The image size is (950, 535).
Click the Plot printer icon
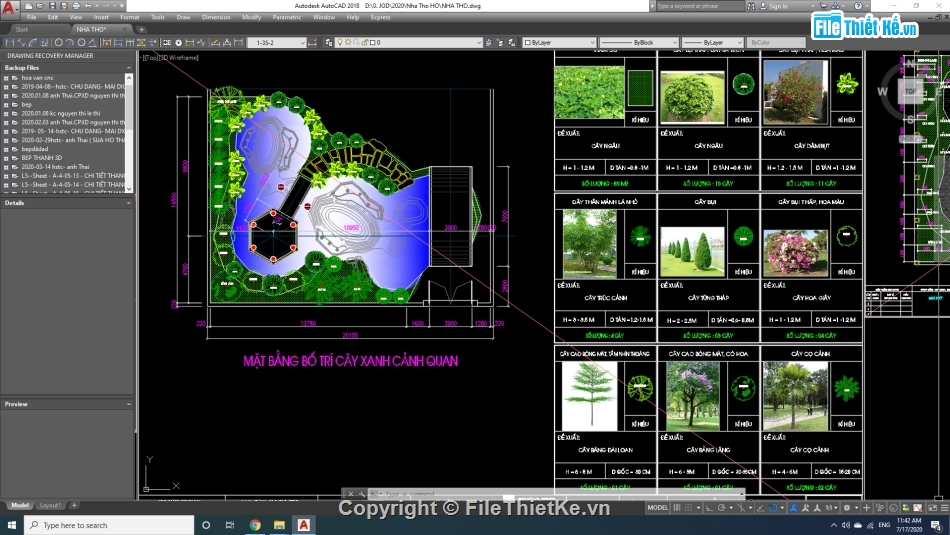tap(76, 5)
